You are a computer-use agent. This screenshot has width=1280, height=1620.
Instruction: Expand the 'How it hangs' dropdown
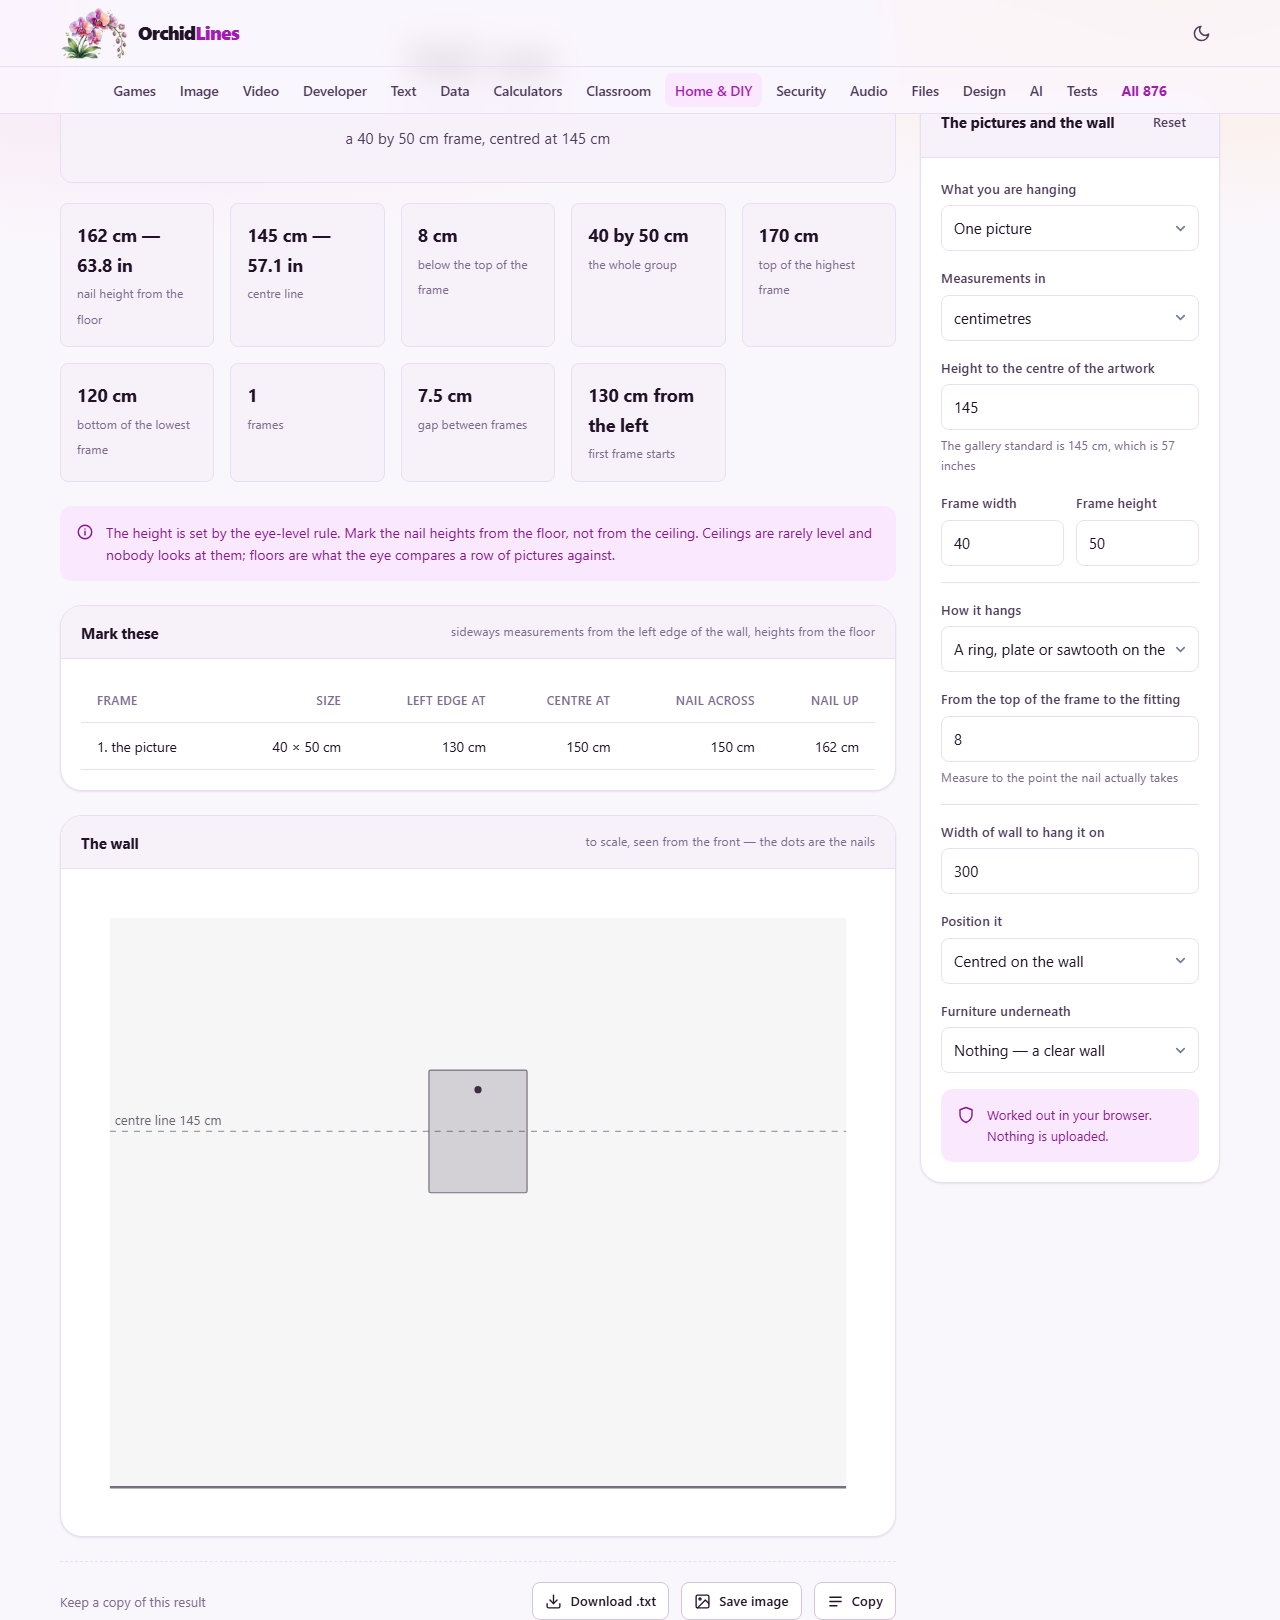pyautogui.click(x=1069, y=649)
